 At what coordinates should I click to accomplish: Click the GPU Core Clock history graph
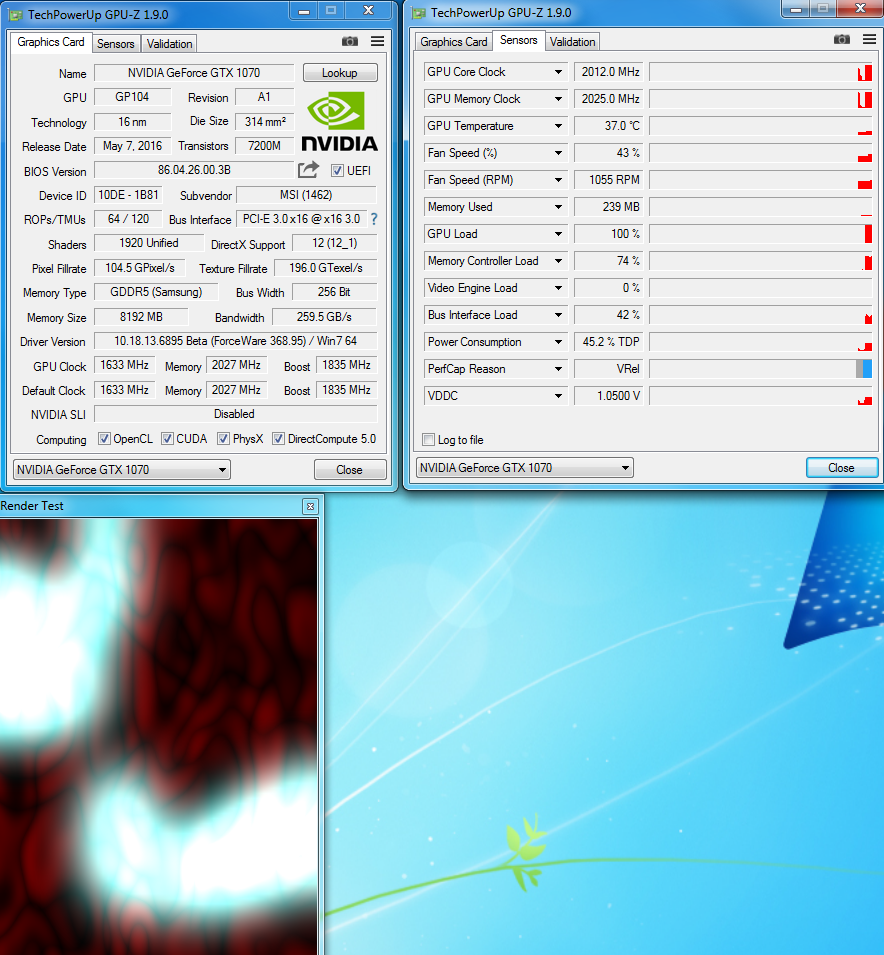coord(761,72)
